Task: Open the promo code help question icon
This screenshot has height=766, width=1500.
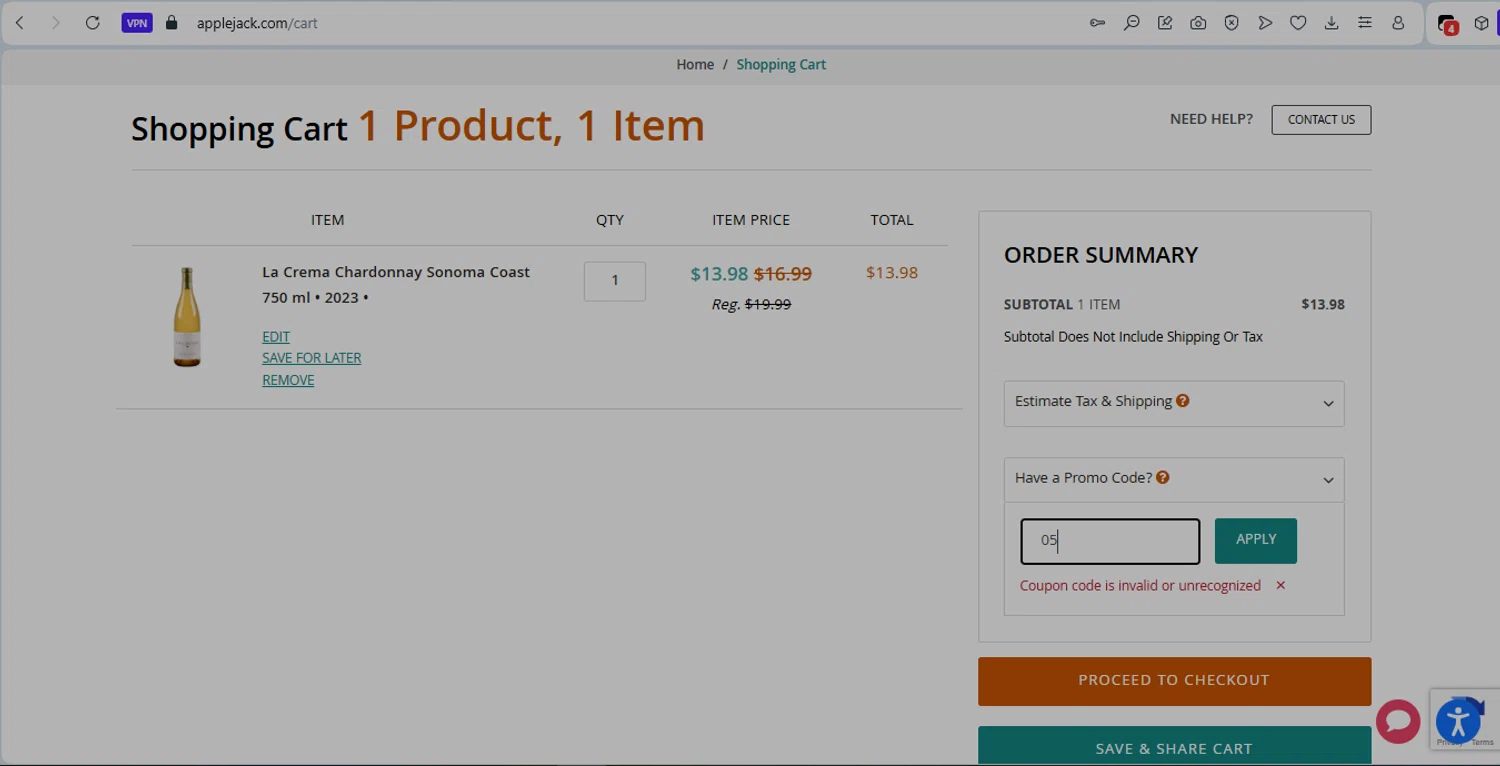Action: [1163, 478]
